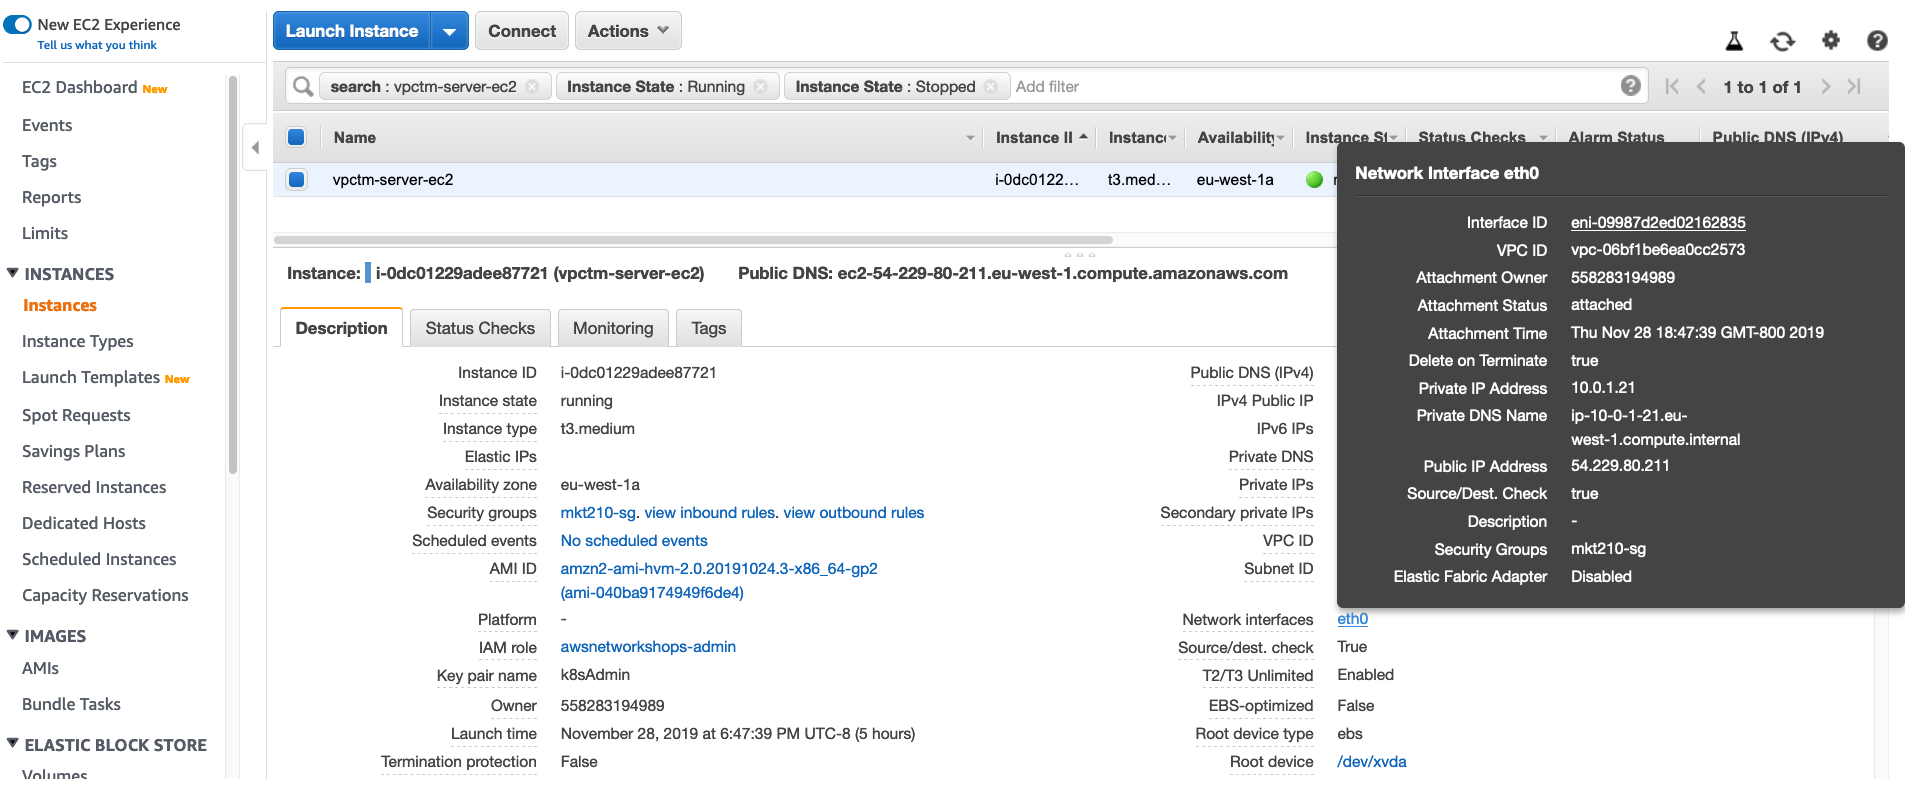Screen dimensions: 1905x786
Task: Open Launch Templates in sidebar
Action: pos(91,377)
